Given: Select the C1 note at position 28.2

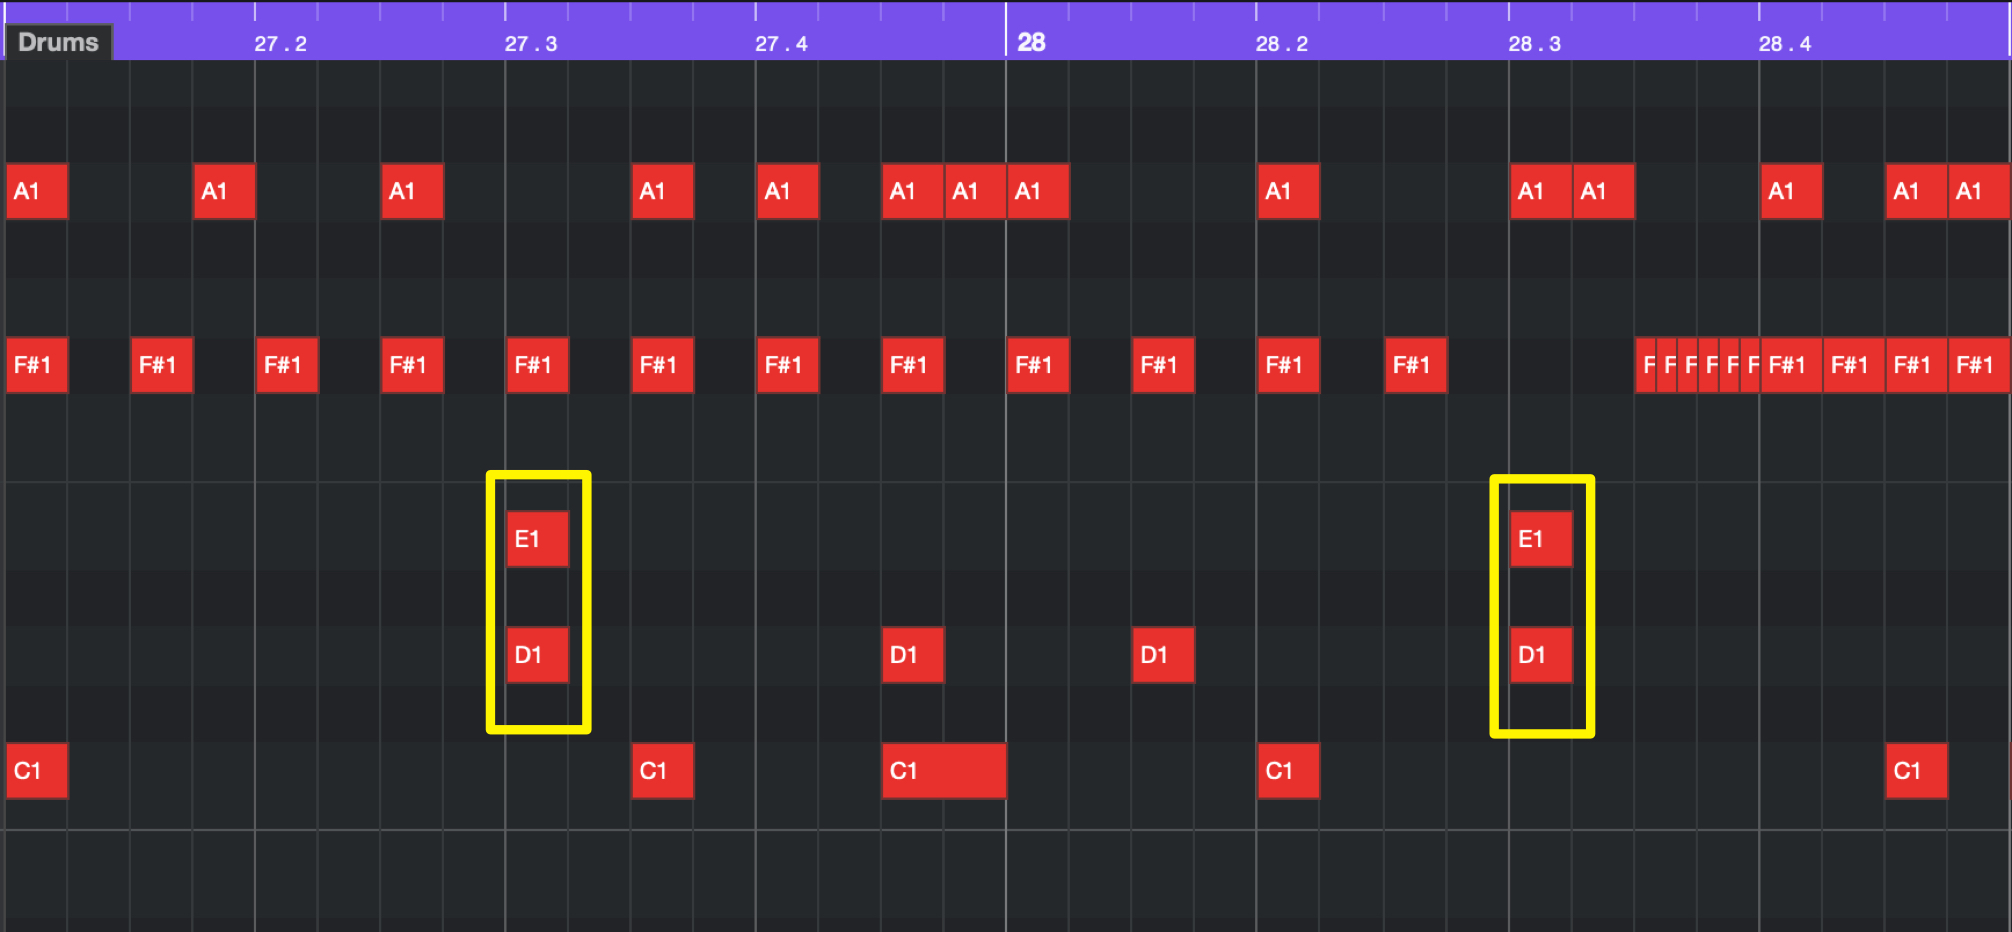Looking at the screenshot, I should click(1288, 771).
